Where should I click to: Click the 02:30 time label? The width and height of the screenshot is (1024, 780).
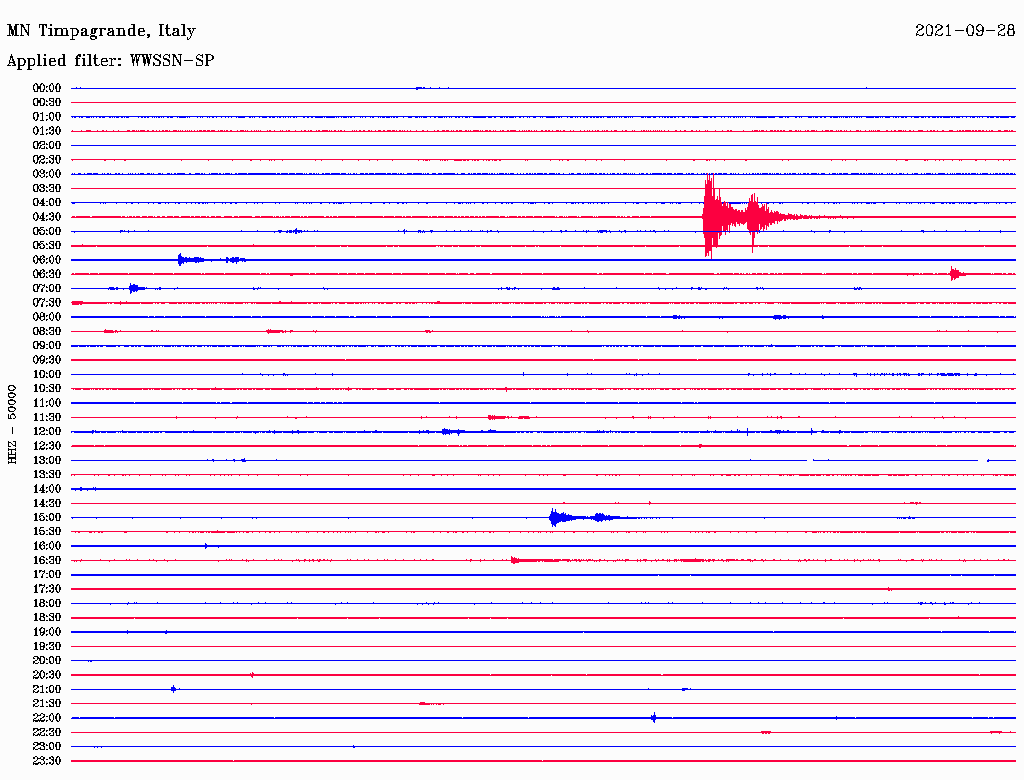click(47, 159)
